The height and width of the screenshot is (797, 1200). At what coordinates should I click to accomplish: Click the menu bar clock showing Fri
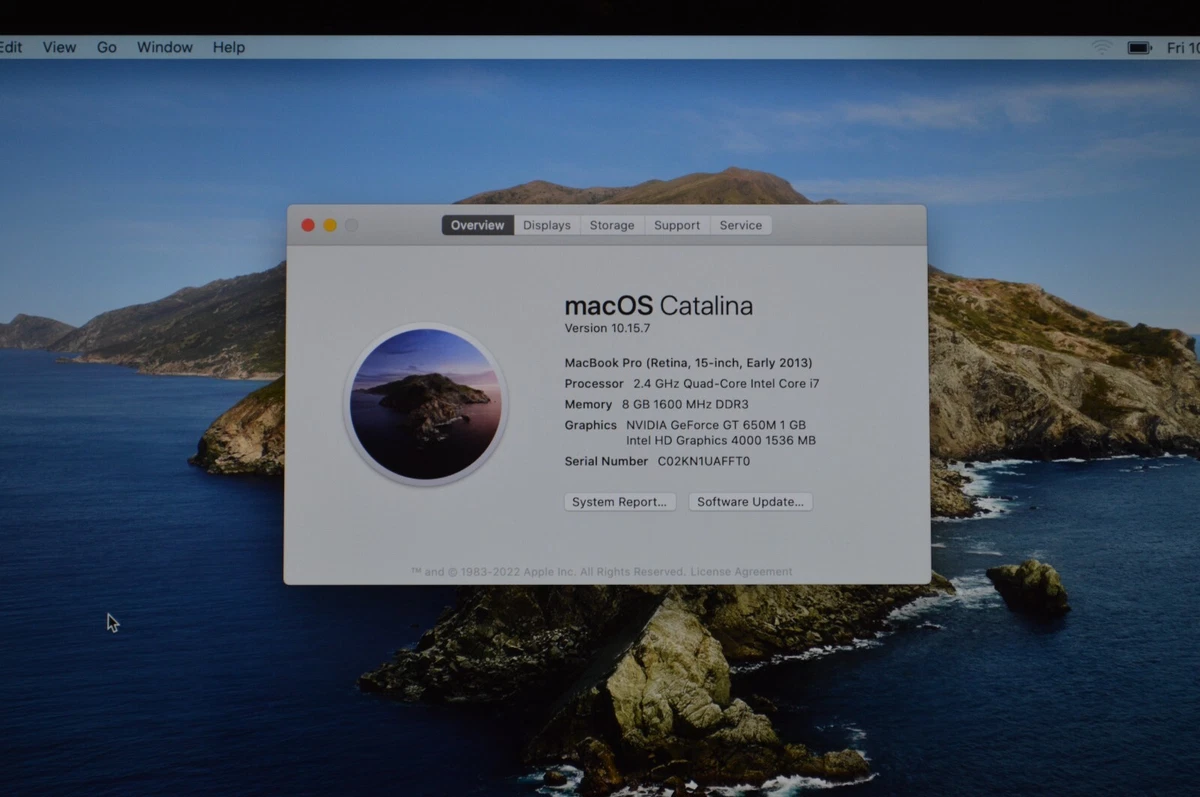[x=1183, y=48]
